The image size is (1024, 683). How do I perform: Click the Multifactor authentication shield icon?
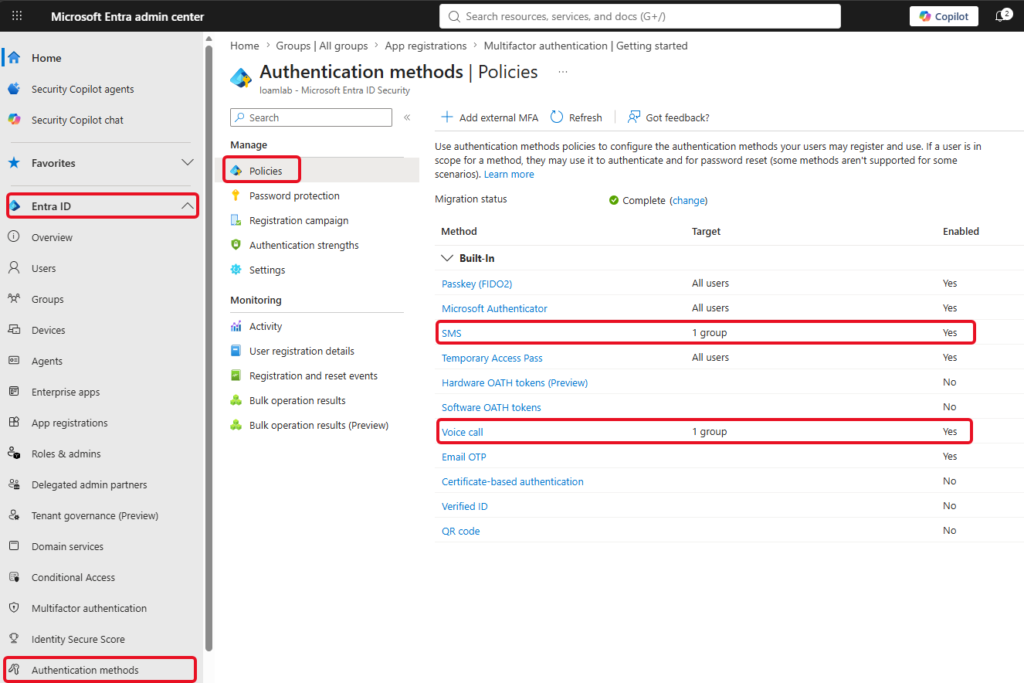tap(14, 607)
